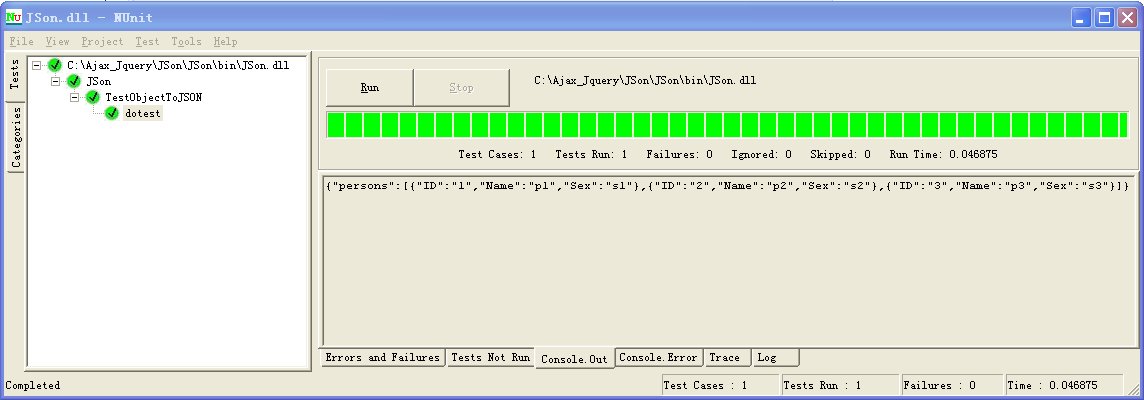Switch to the Errors and Failures tab
This screenshot has width=1144, height=400.
(x=382, y=357)
